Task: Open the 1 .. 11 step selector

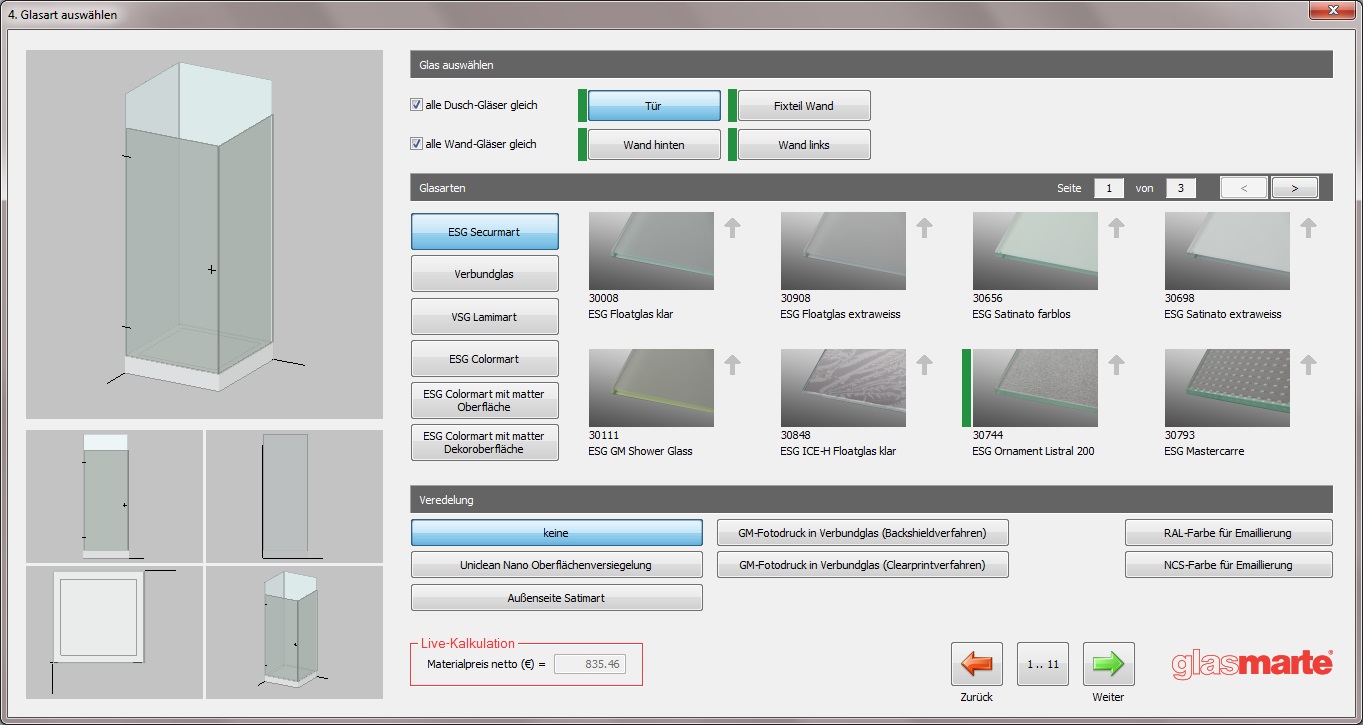Action: coord(1042,664)
